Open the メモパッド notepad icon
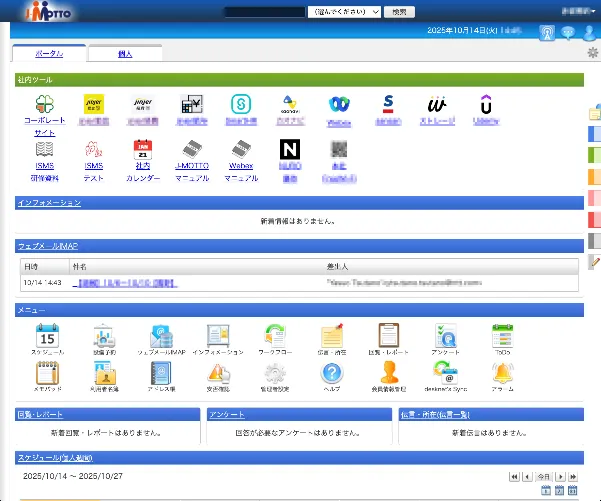This screenshot has width=601, height=501. pos(49,374)
